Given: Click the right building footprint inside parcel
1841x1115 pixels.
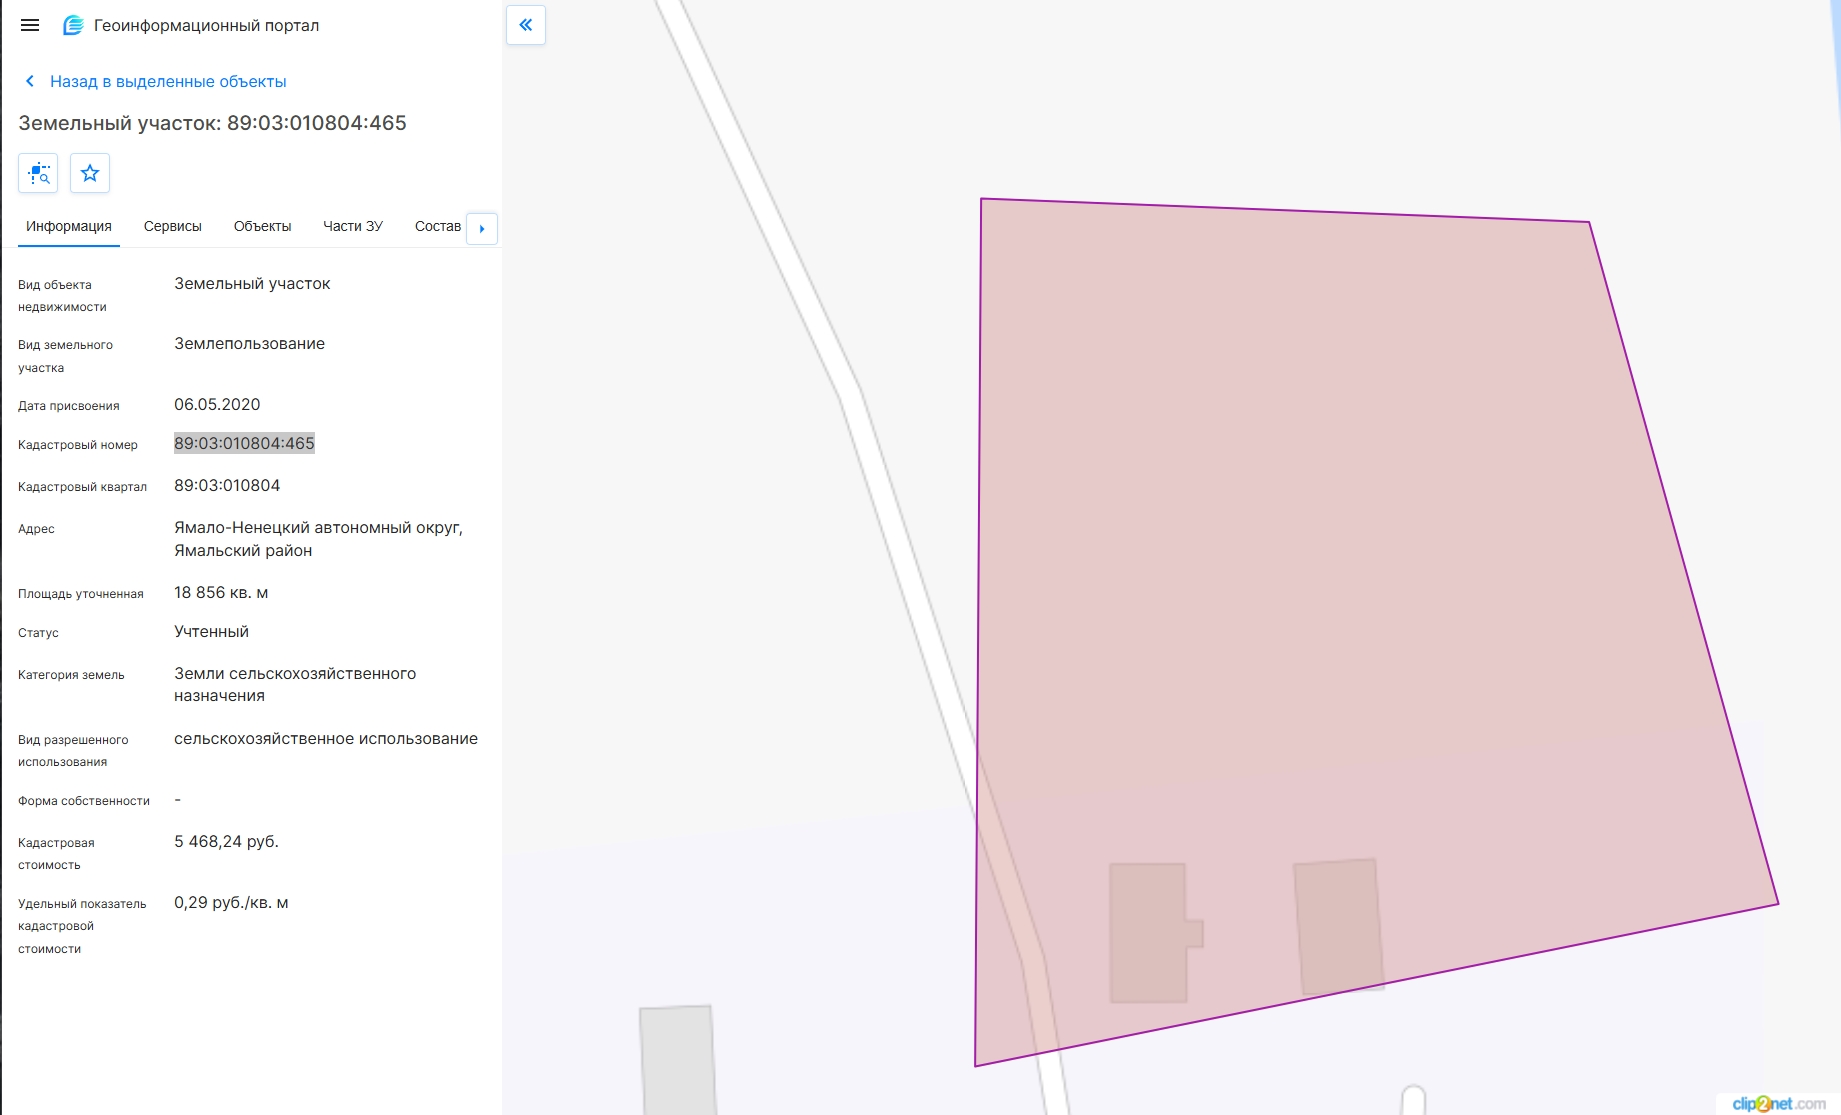Looking at the screenshot, I should point(1338,927).
